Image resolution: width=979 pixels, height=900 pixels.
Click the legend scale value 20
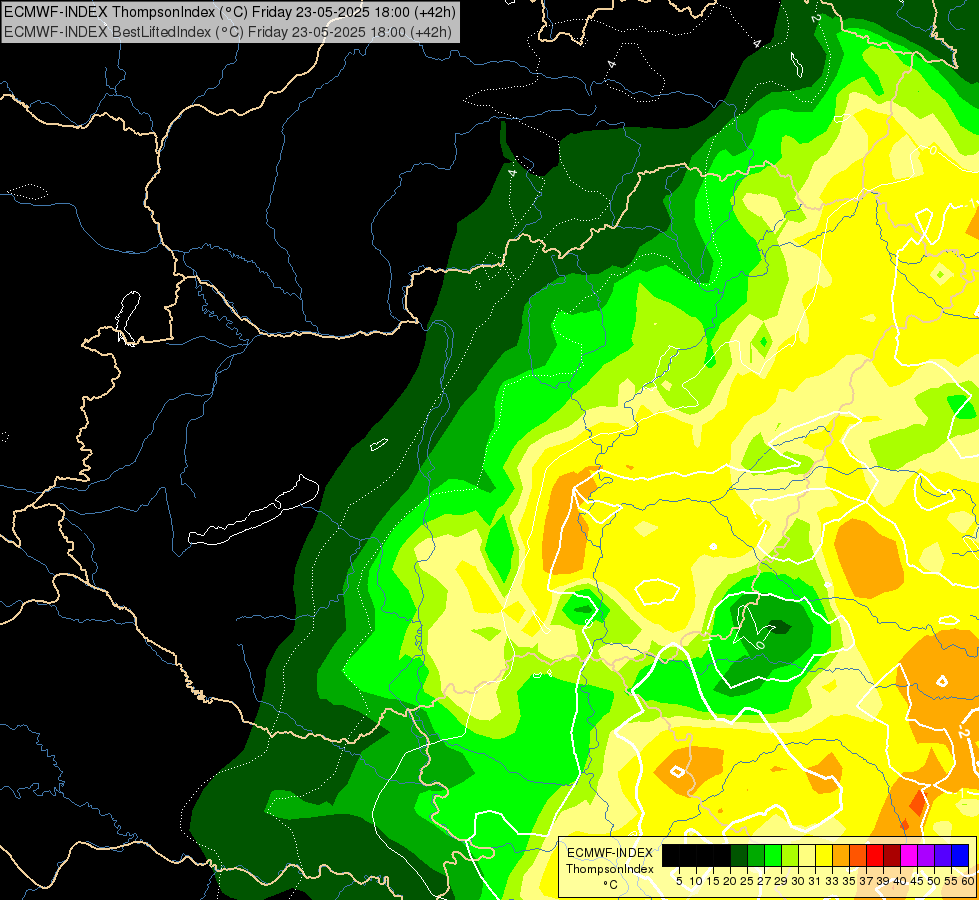[x=730, y=881]
